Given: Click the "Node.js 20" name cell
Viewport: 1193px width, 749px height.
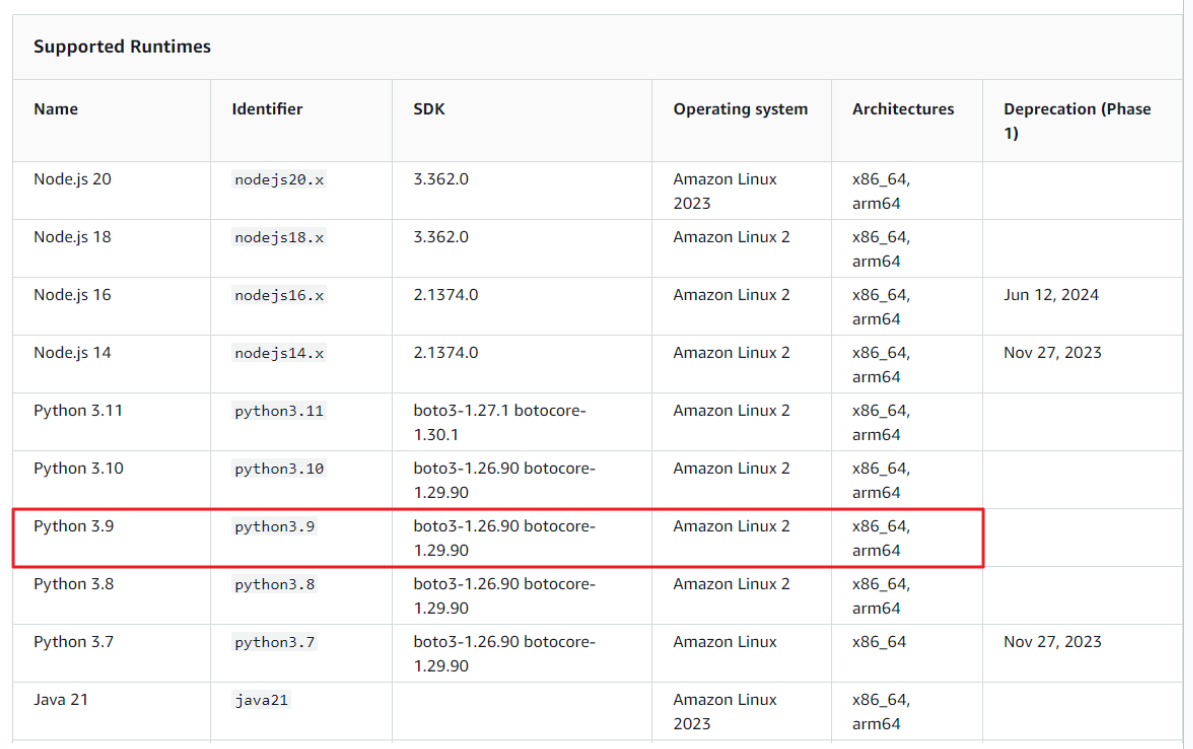Looking at the screenshot, I should pyautogui.click(x=72, y=179).
